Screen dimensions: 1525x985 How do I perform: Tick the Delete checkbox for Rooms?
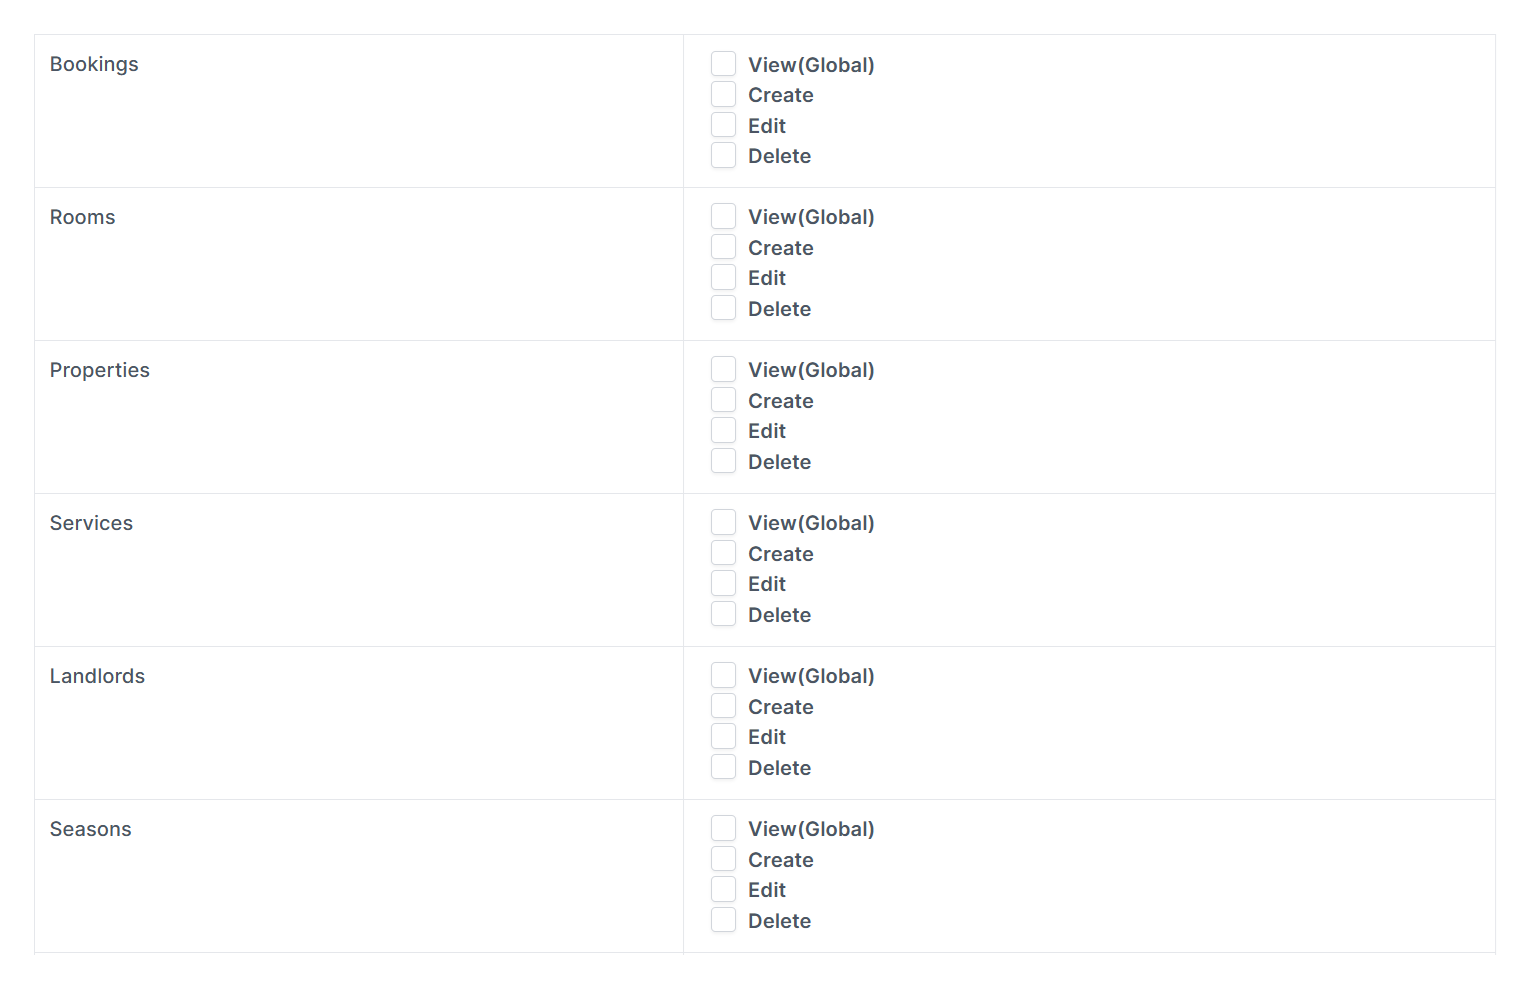pos(723,309)
